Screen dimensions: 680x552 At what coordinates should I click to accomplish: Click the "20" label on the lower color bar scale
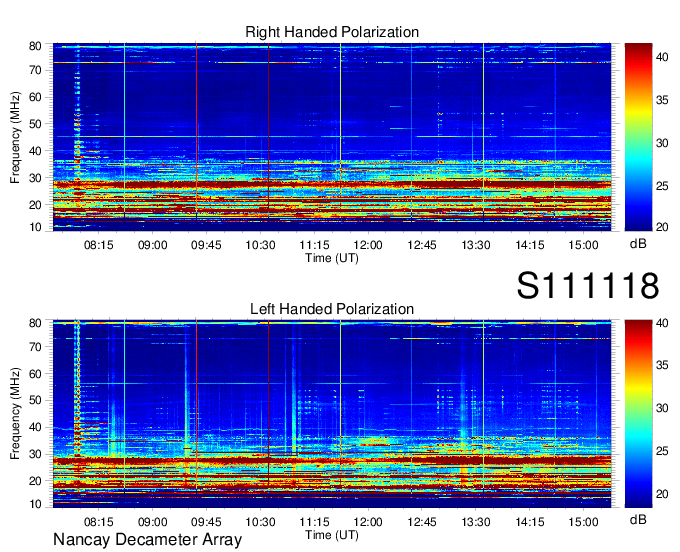tap(662, 494)
